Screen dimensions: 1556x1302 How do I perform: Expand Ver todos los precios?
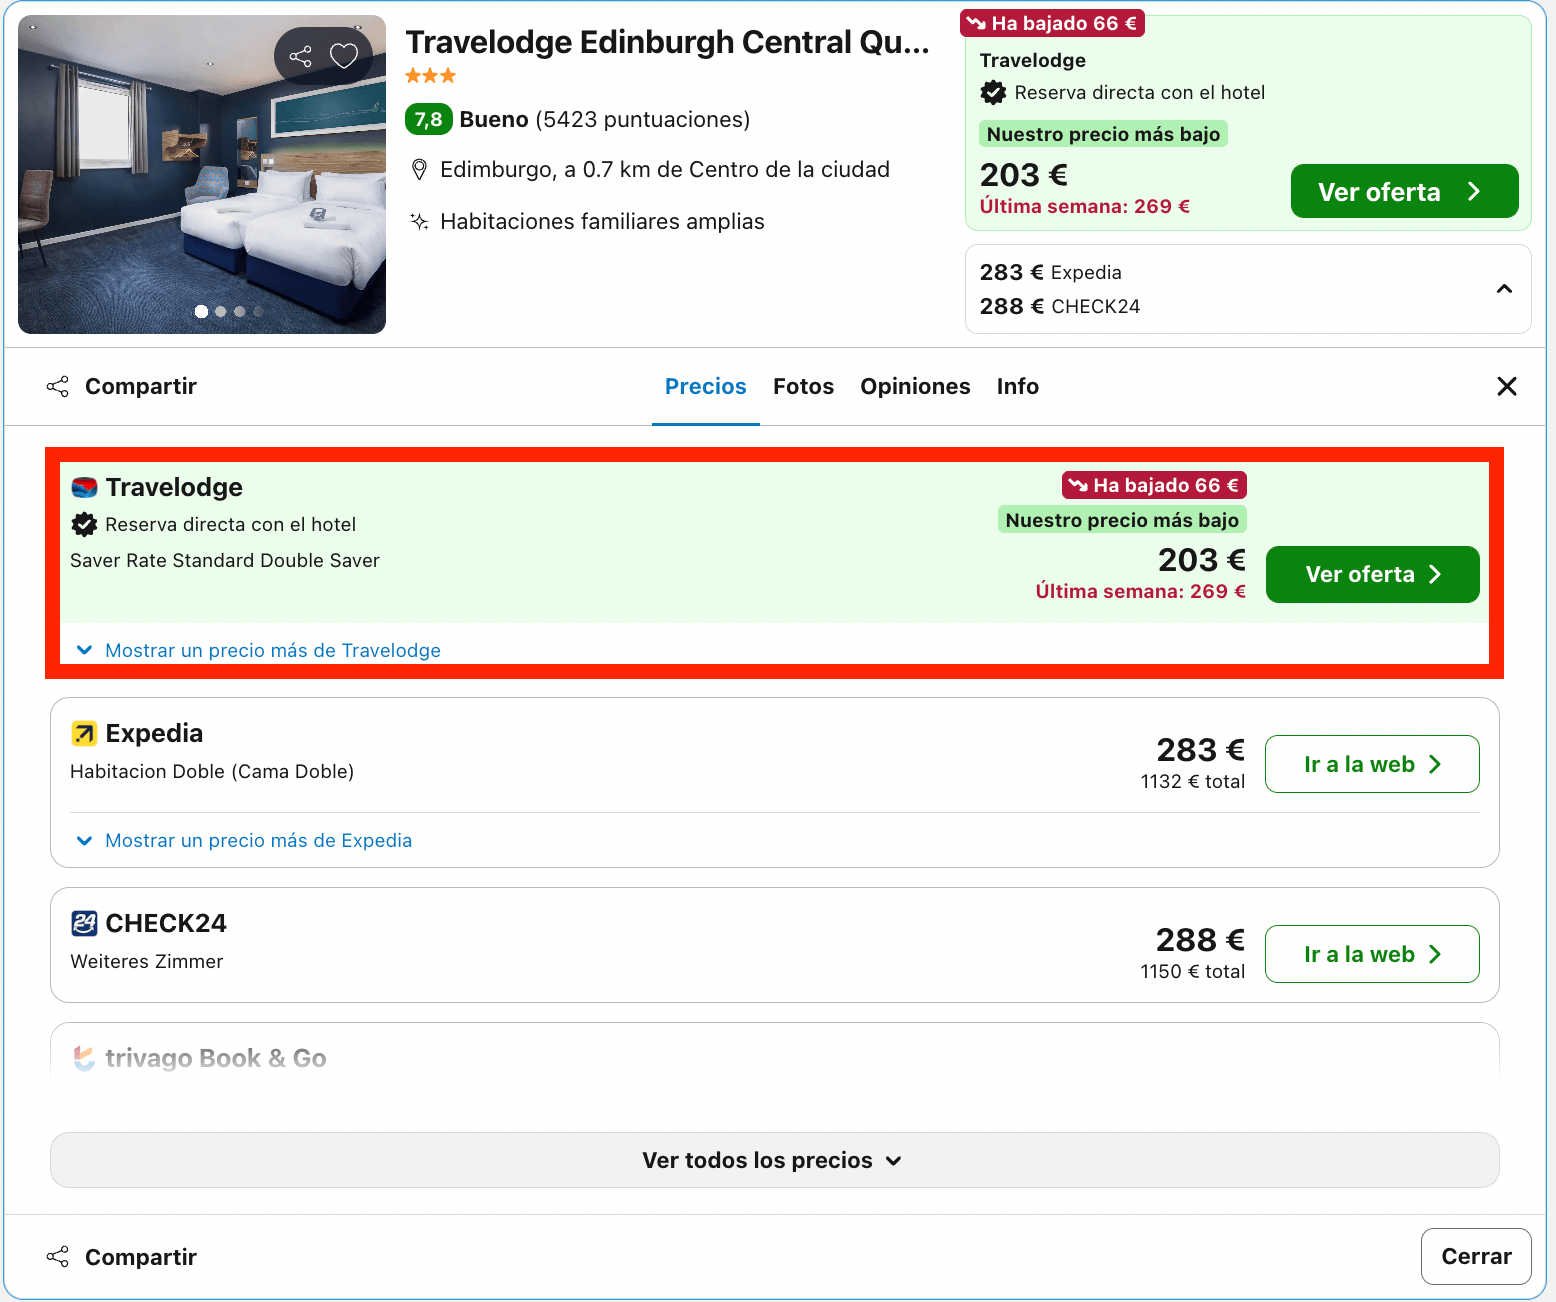(x=774, y=1160)
